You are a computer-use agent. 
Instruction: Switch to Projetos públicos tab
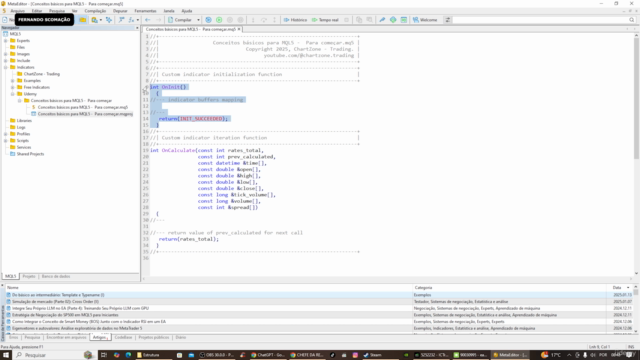(x=153, y=338)
